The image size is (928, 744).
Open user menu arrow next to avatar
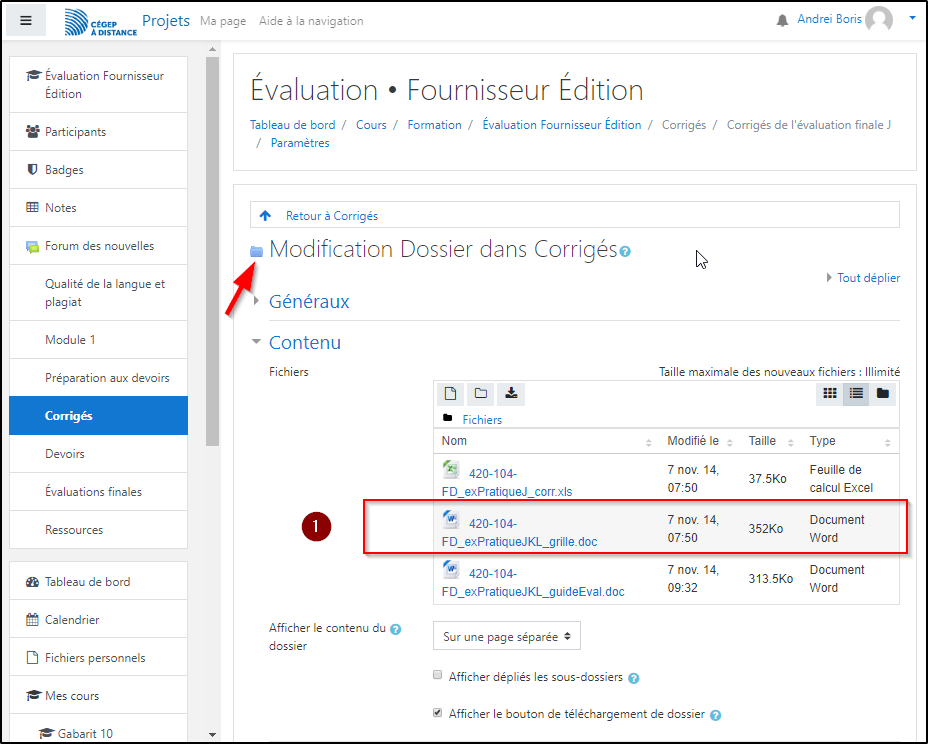(911, 19)
